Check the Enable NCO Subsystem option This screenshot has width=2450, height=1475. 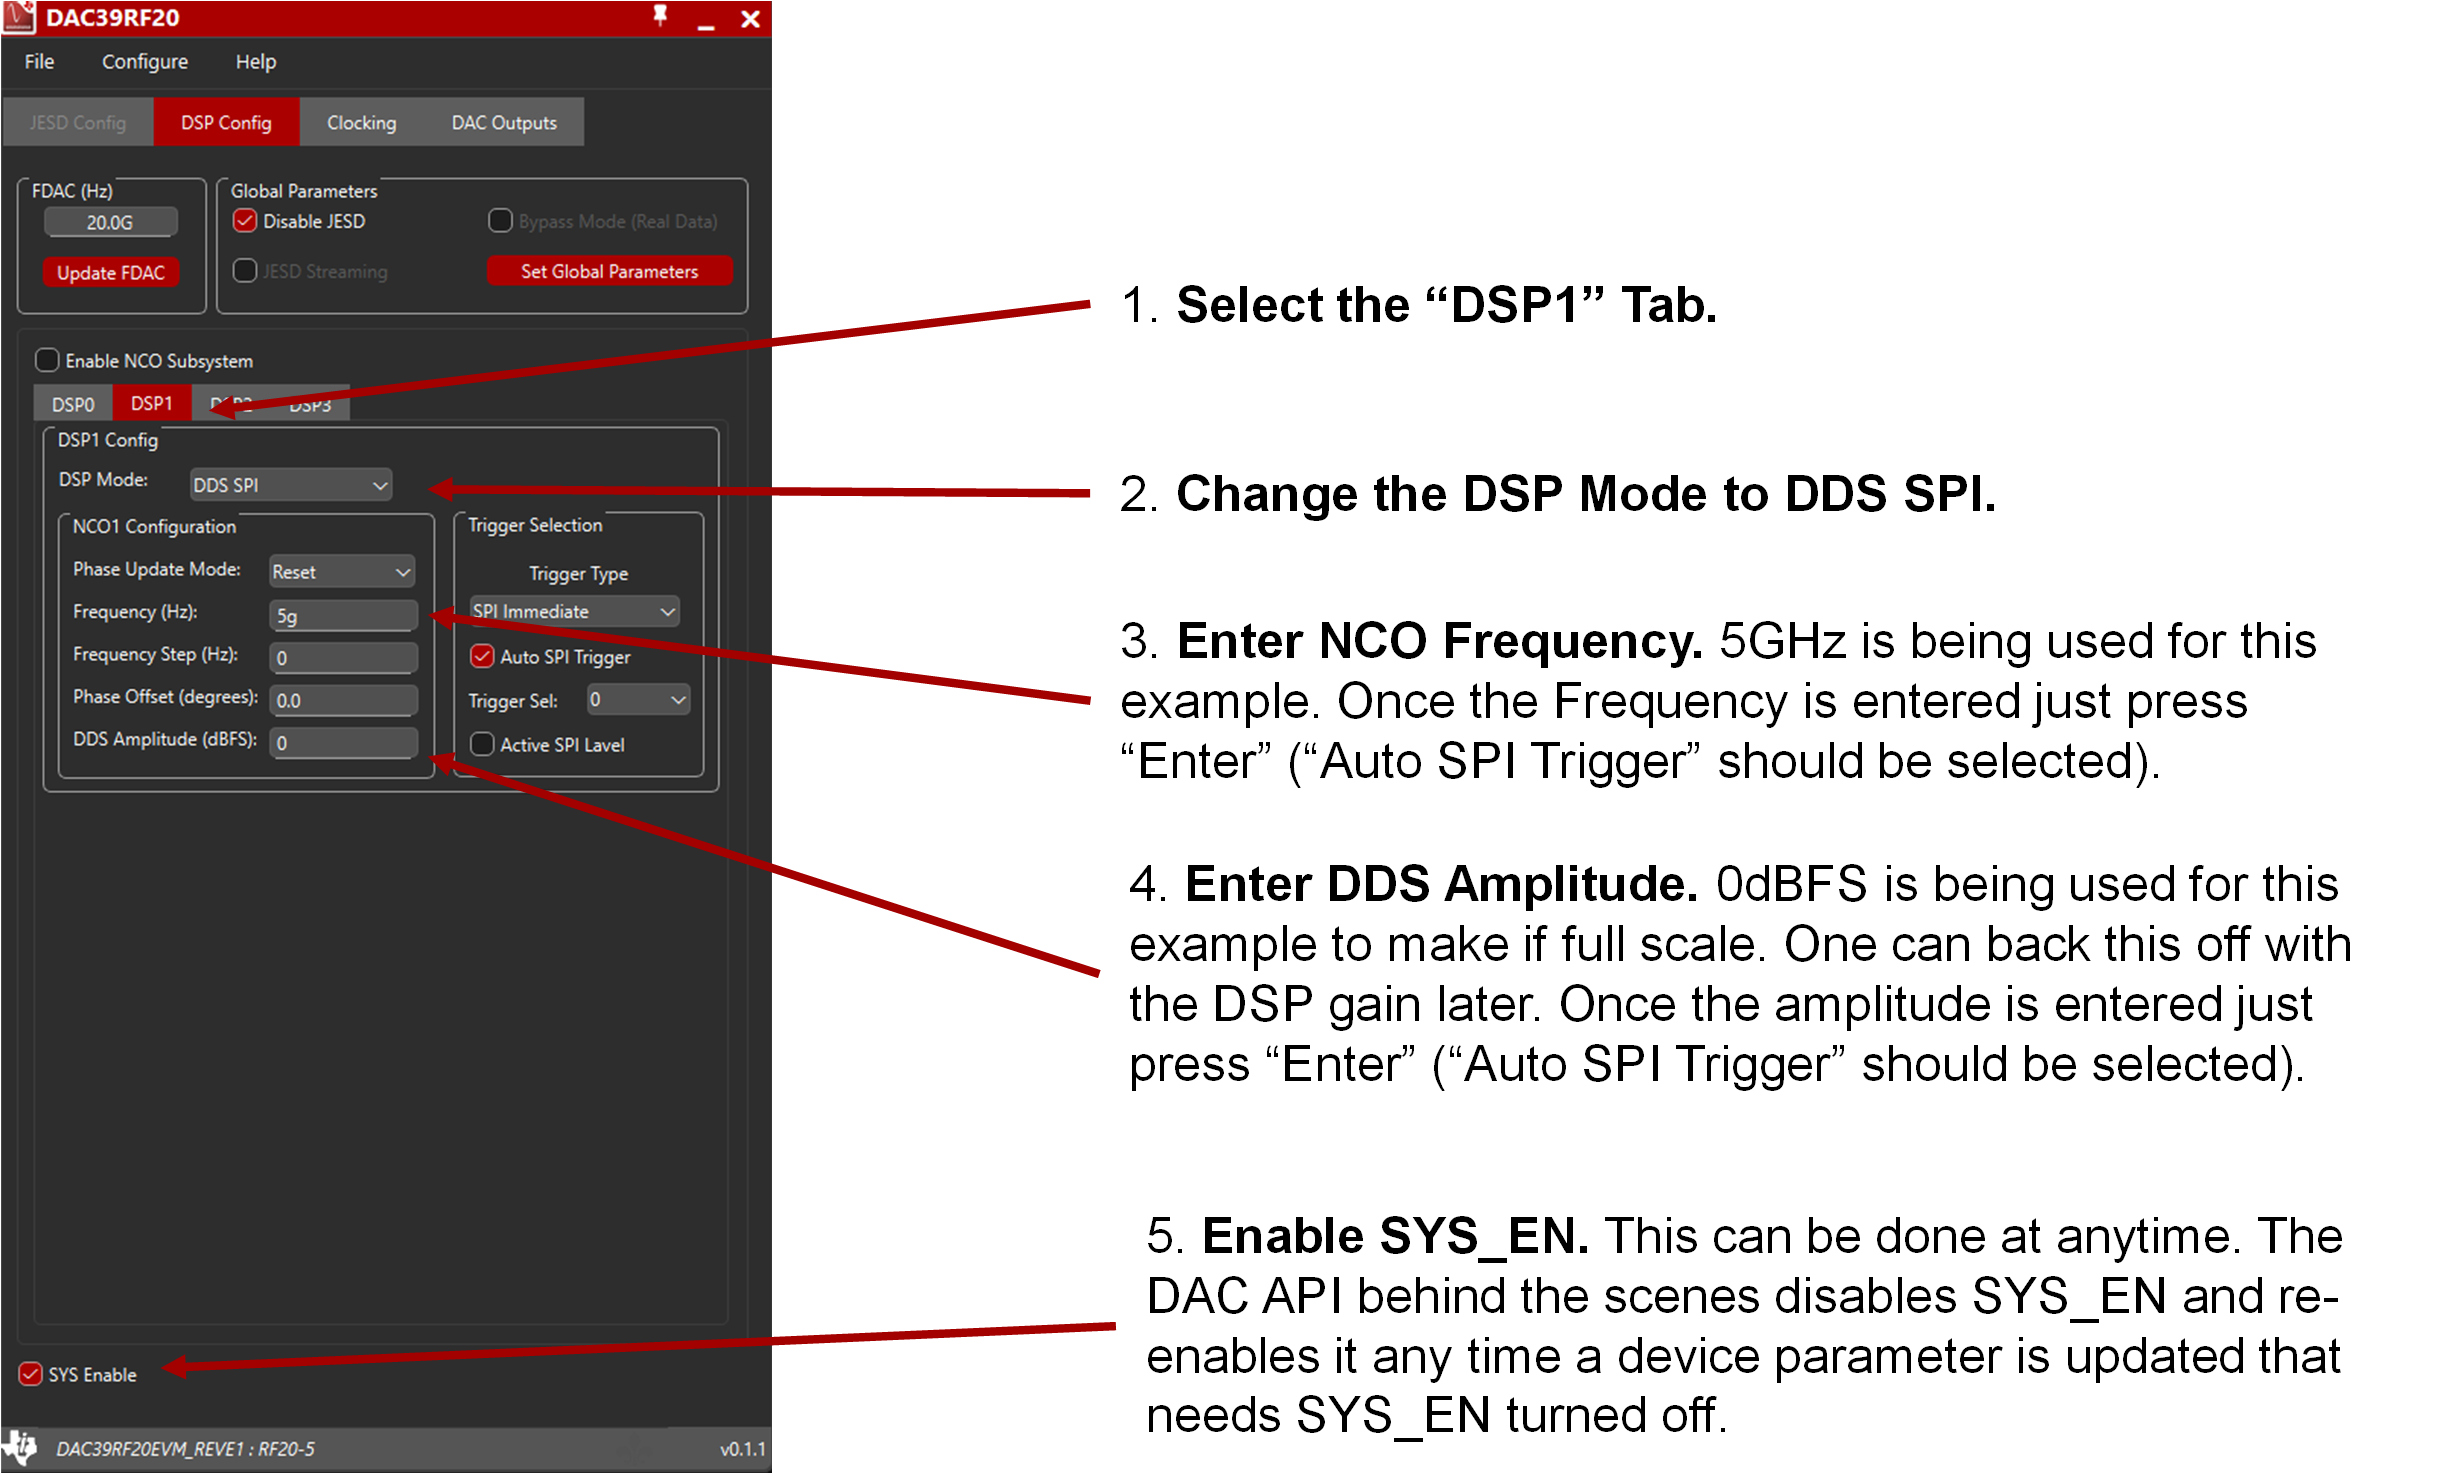coord(46,360)
